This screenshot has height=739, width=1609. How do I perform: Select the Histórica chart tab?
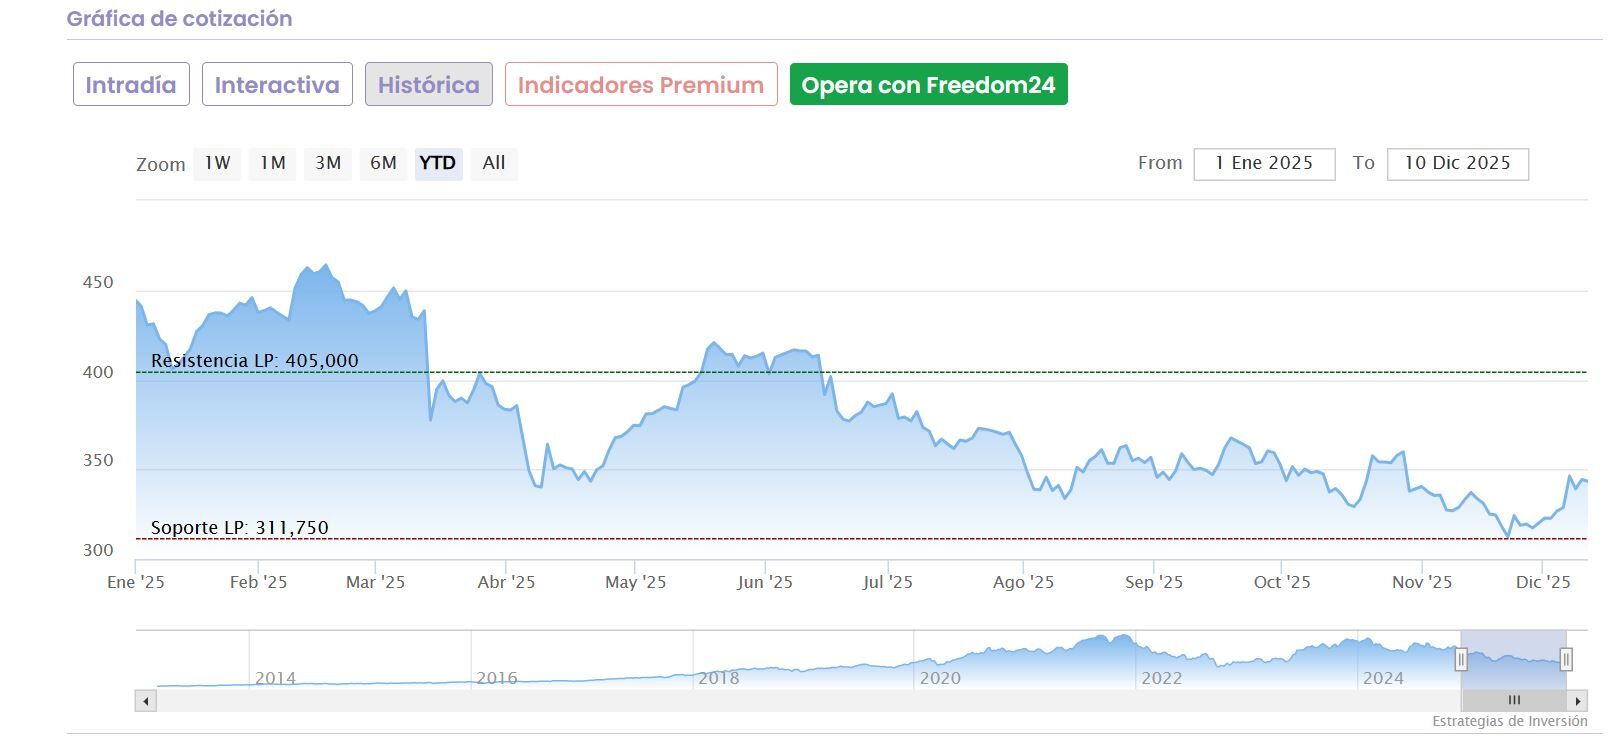(x=428, y=85)
